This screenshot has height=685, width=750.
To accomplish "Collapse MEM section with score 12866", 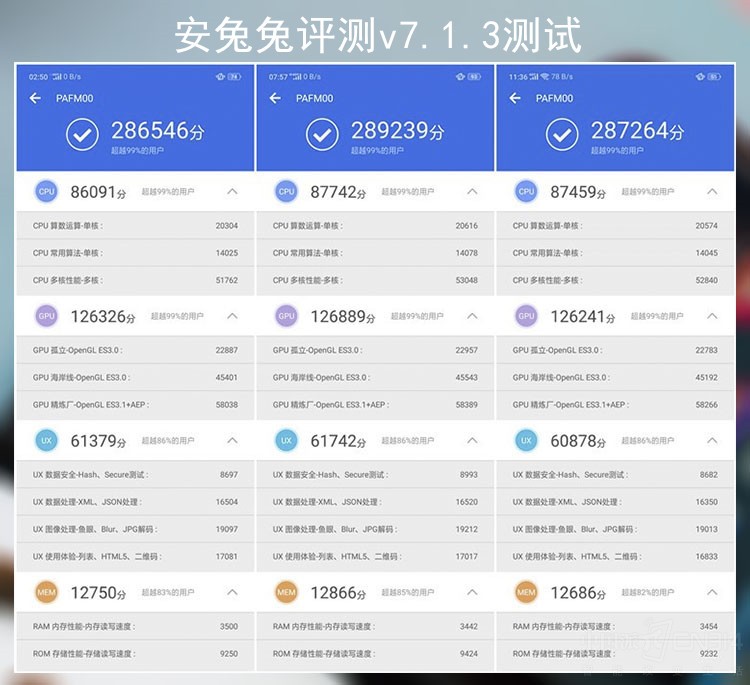I will click(x=472, y=592).
